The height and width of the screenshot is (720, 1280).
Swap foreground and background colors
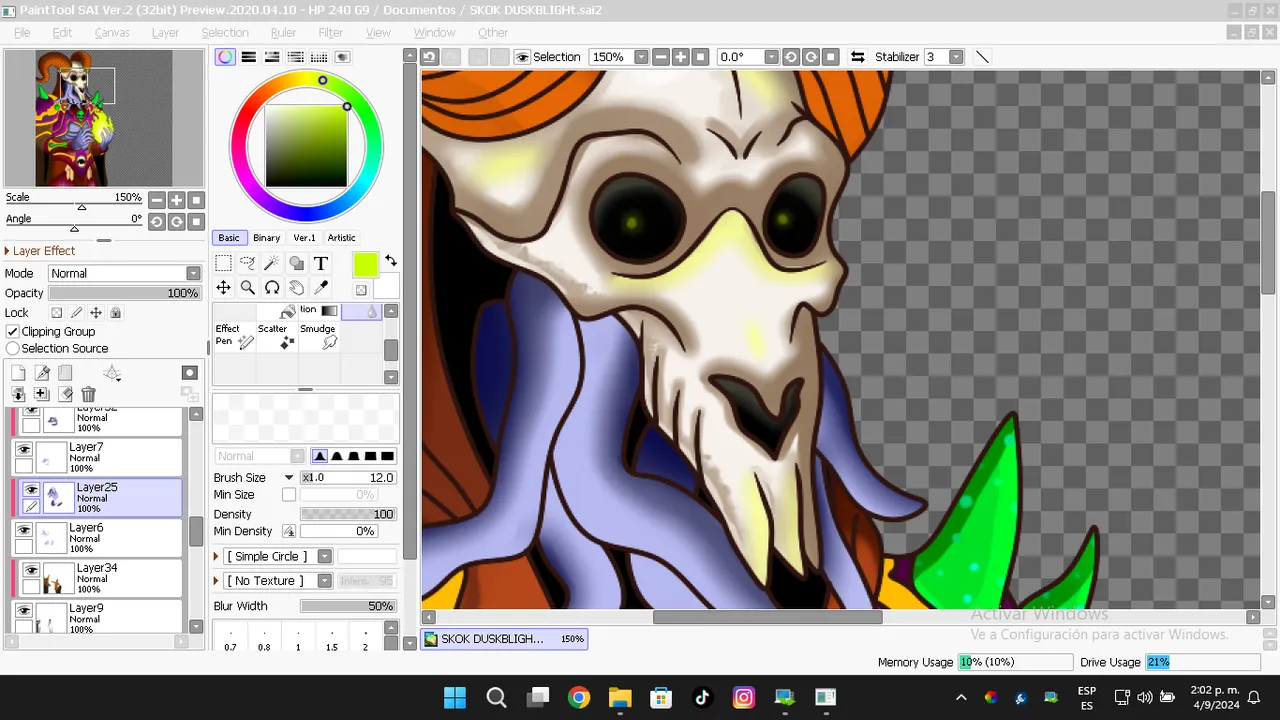[x=390, y=260]
